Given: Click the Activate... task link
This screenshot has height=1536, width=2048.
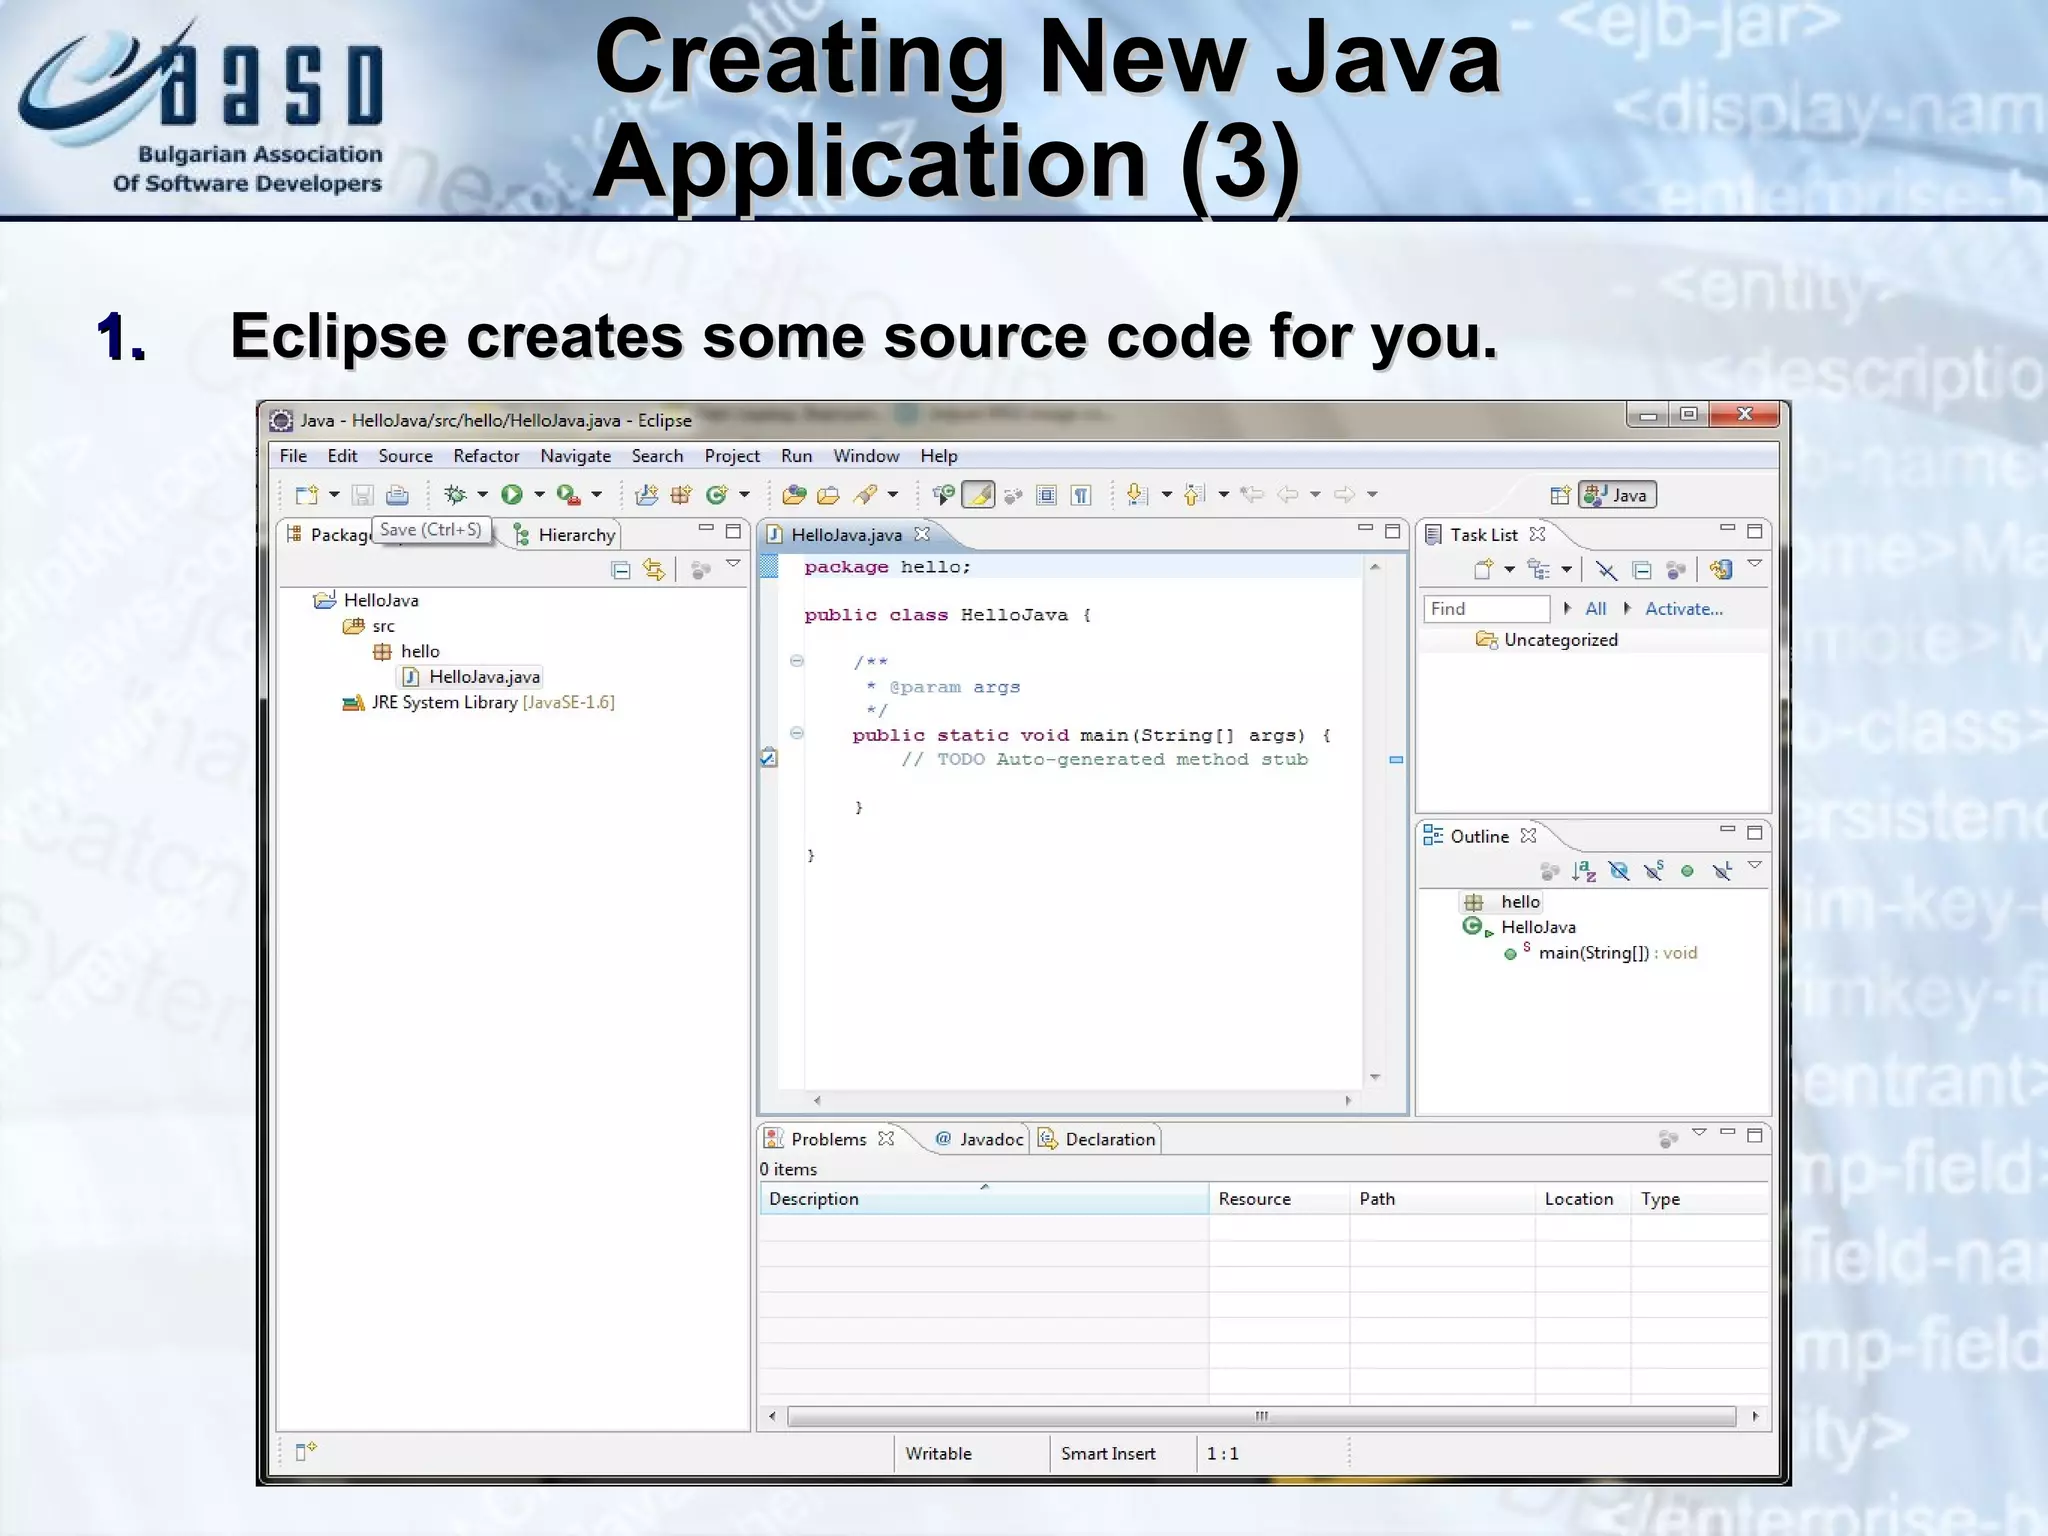Looking at the screenshot, I should coord(1683,608).
